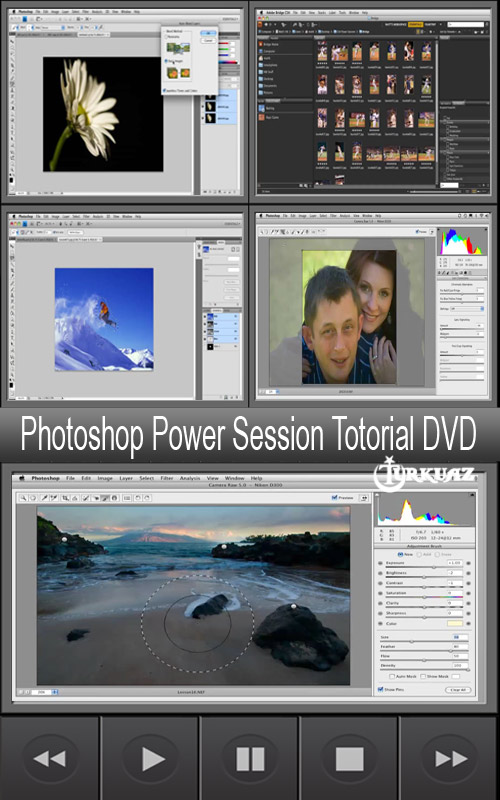Click Cancel in the flower window blend dialog
Viewport: 500px width, 800px height.
pyautogui.click(x=208, y=41)
